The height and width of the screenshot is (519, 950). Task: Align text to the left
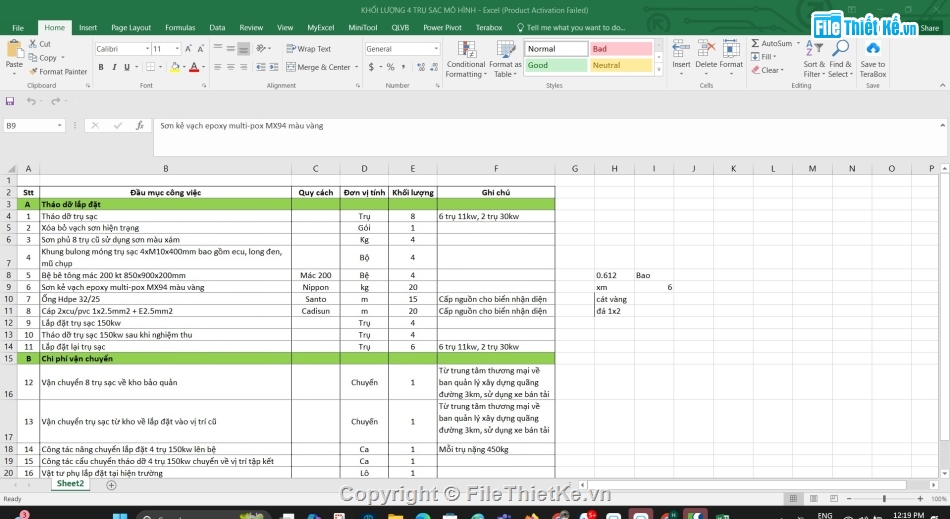[x=218, y=67]
